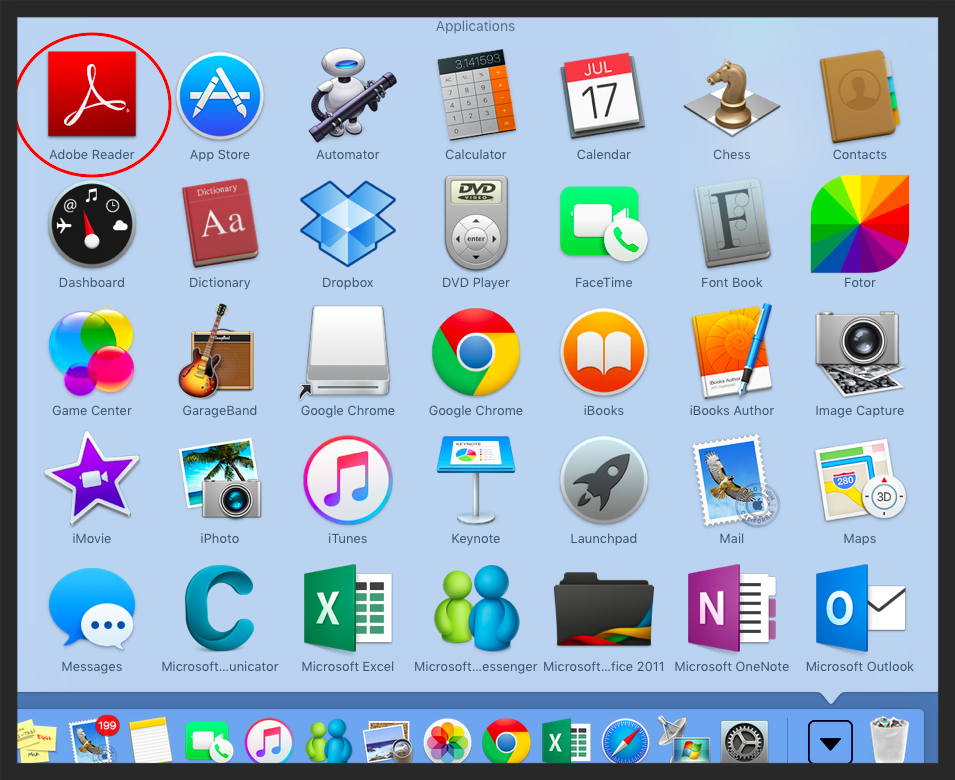Open the DVD Player app
955x780 pixels.
point(476,224)
